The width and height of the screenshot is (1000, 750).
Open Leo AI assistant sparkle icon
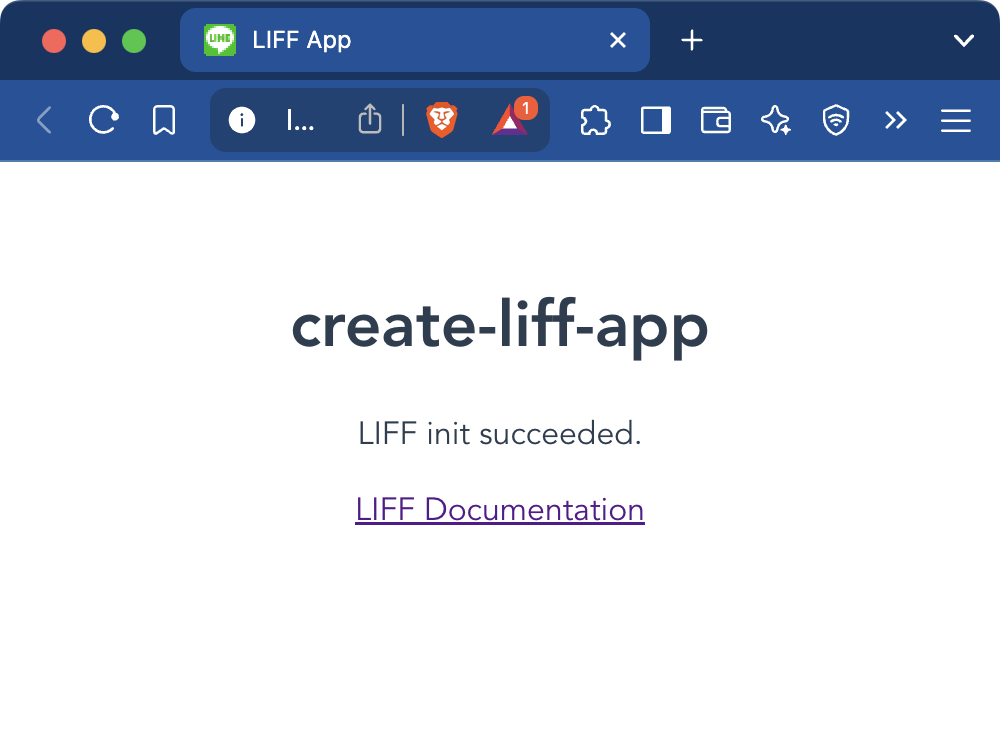click(x=776, y=120)
